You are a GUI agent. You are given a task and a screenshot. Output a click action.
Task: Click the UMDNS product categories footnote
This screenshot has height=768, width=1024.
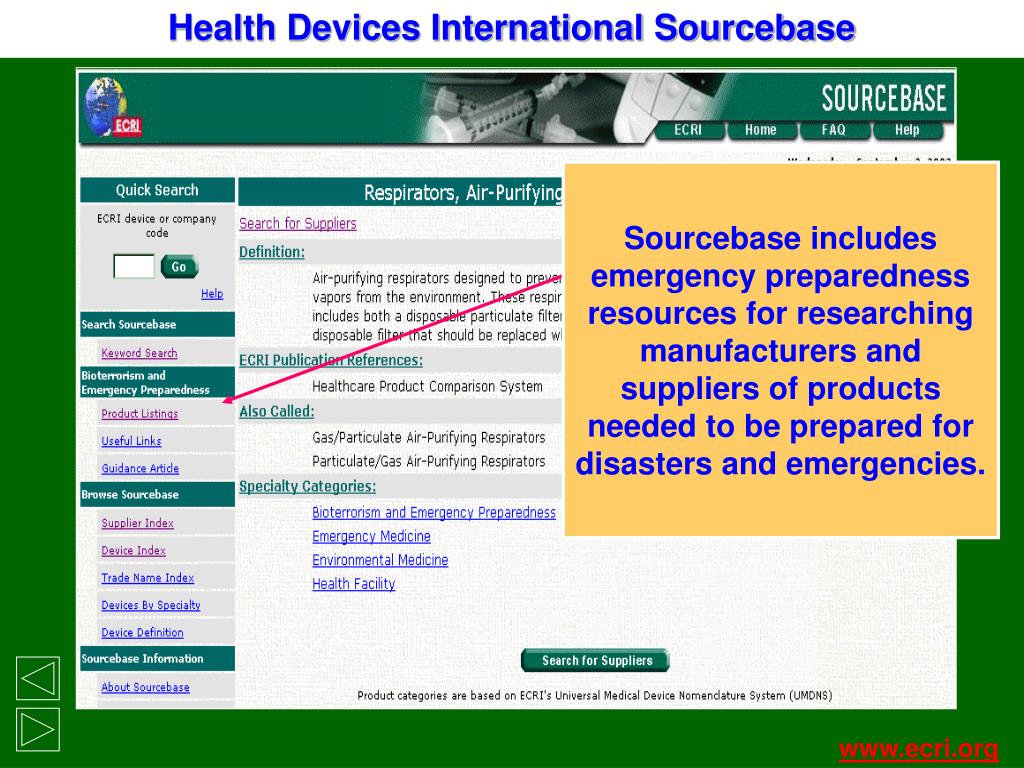click(595, 696)
